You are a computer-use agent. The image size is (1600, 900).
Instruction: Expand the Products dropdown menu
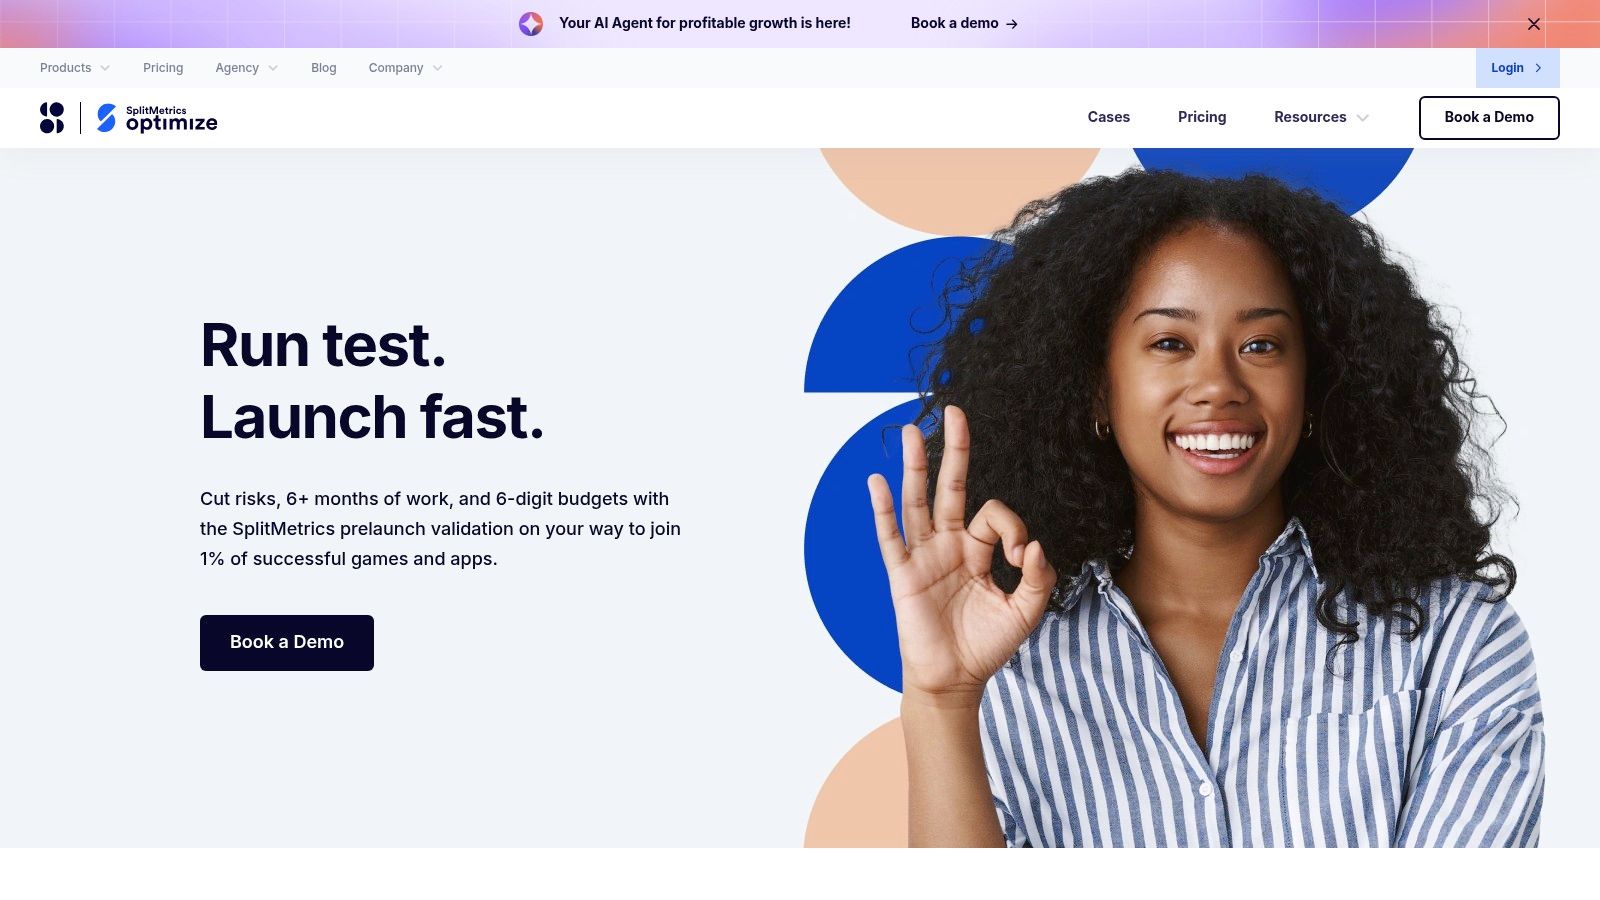(75, 68)
